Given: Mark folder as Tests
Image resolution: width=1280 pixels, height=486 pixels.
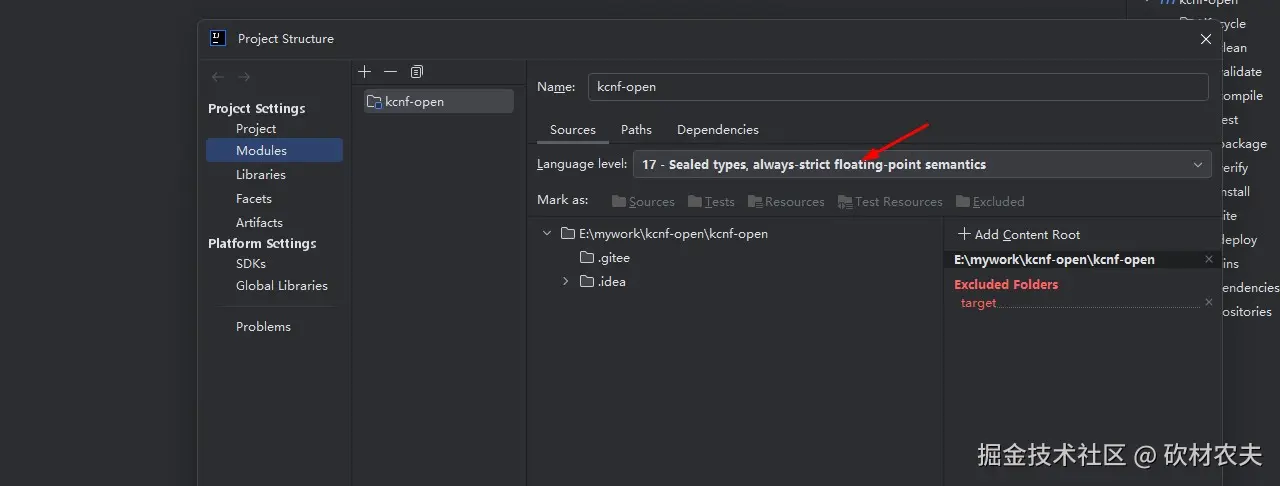Looking at the screenshot, I should (x=711, y=202).
